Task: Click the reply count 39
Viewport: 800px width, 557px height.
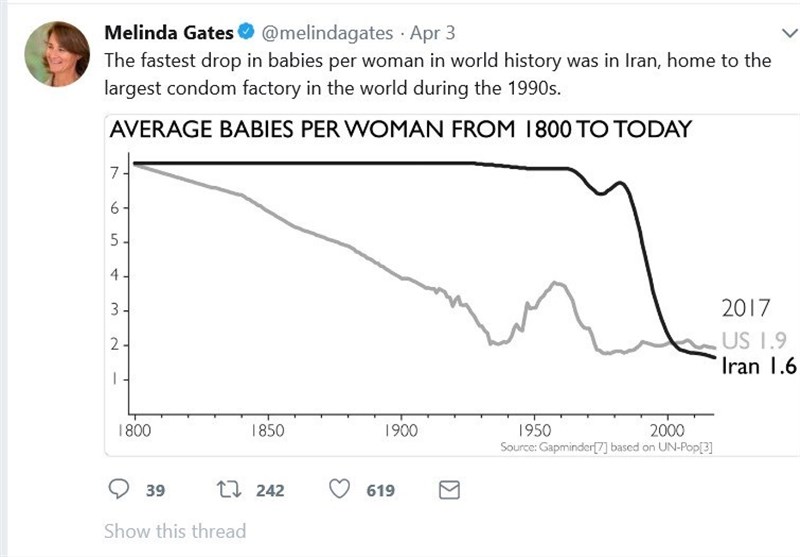Action: [155, 490]
